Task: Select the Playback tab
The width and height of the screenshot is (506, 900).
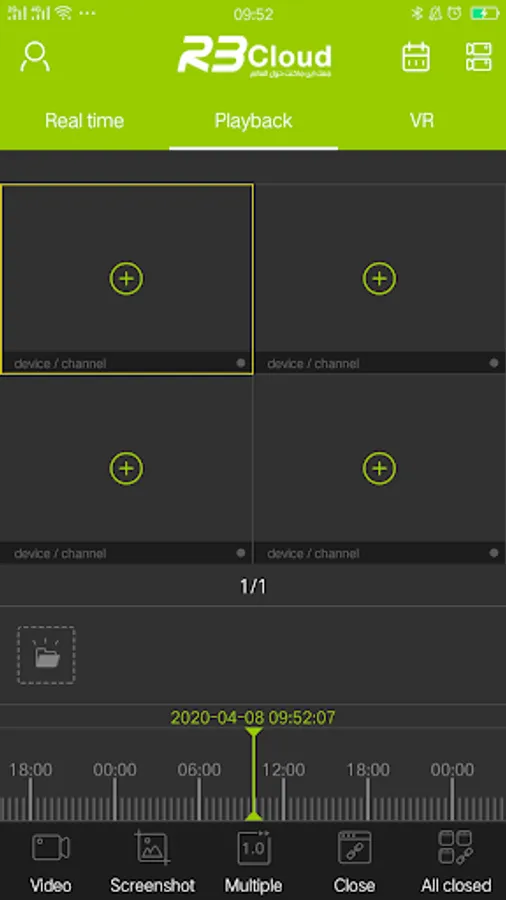Action: coord(253,121)
